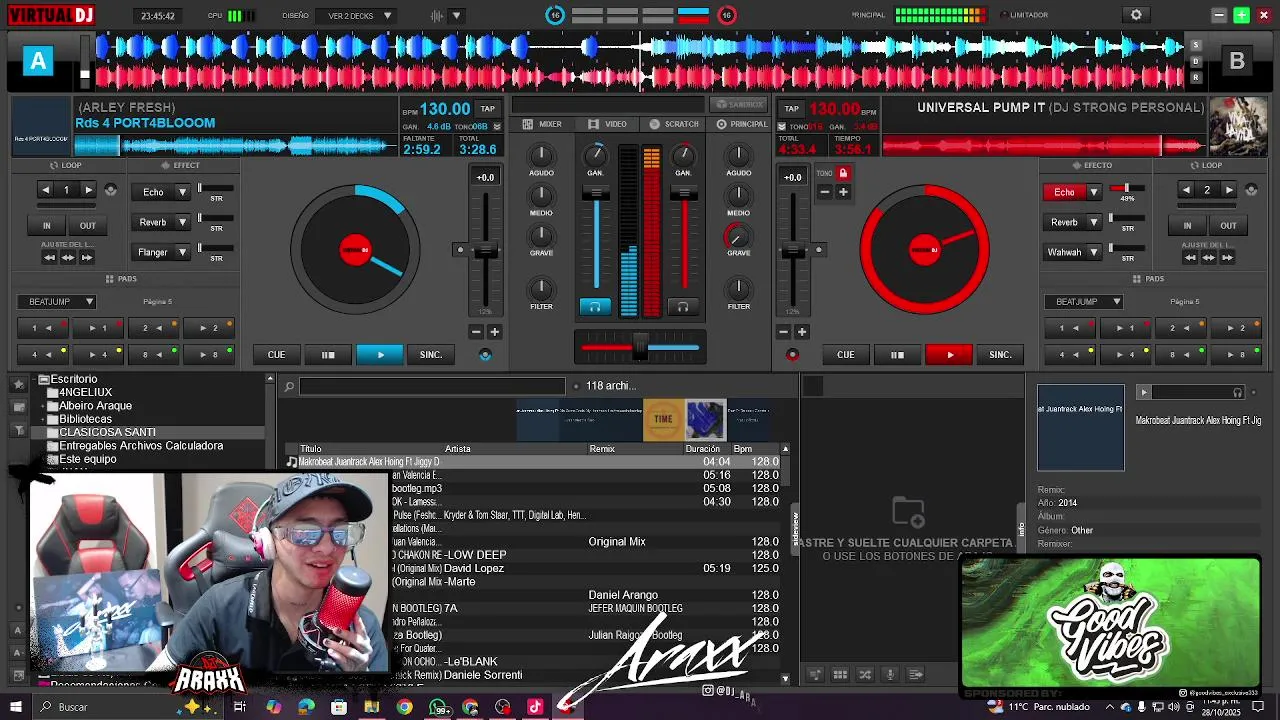Click the loop OUT button on deck B
Screen dimensions: 1280x720
coord(1228,225)
